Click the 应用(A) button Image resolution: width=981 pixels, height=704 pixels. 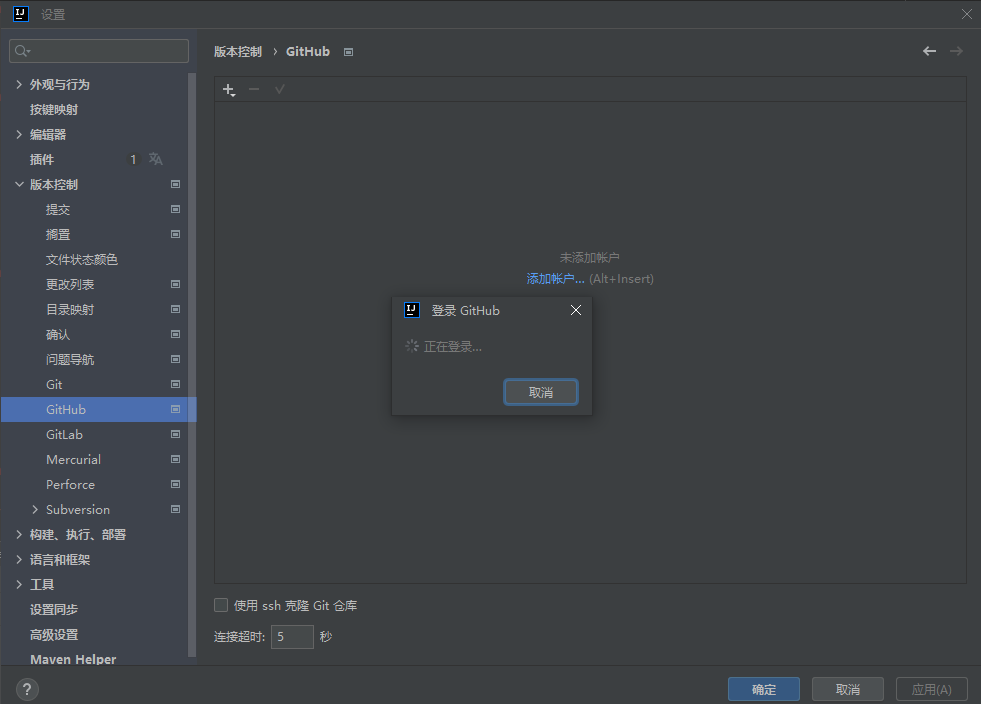[x=932, y=689]
